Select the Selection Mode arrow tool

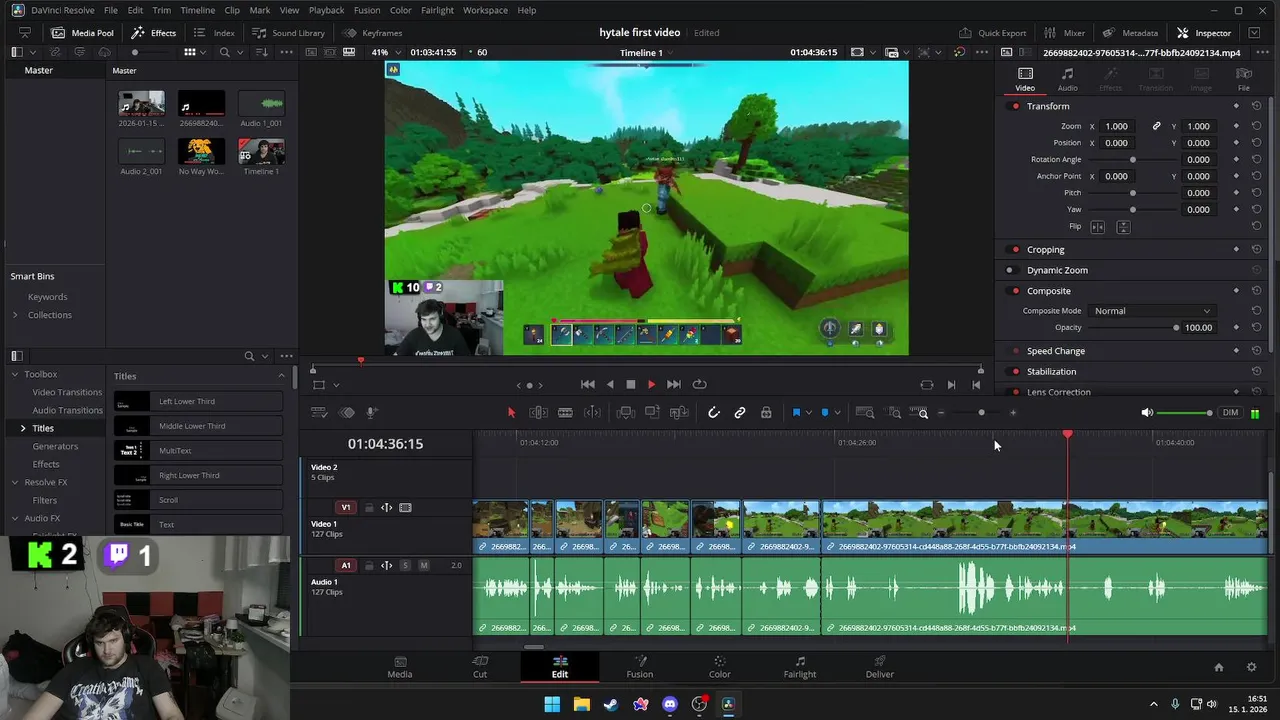point(511,412)
